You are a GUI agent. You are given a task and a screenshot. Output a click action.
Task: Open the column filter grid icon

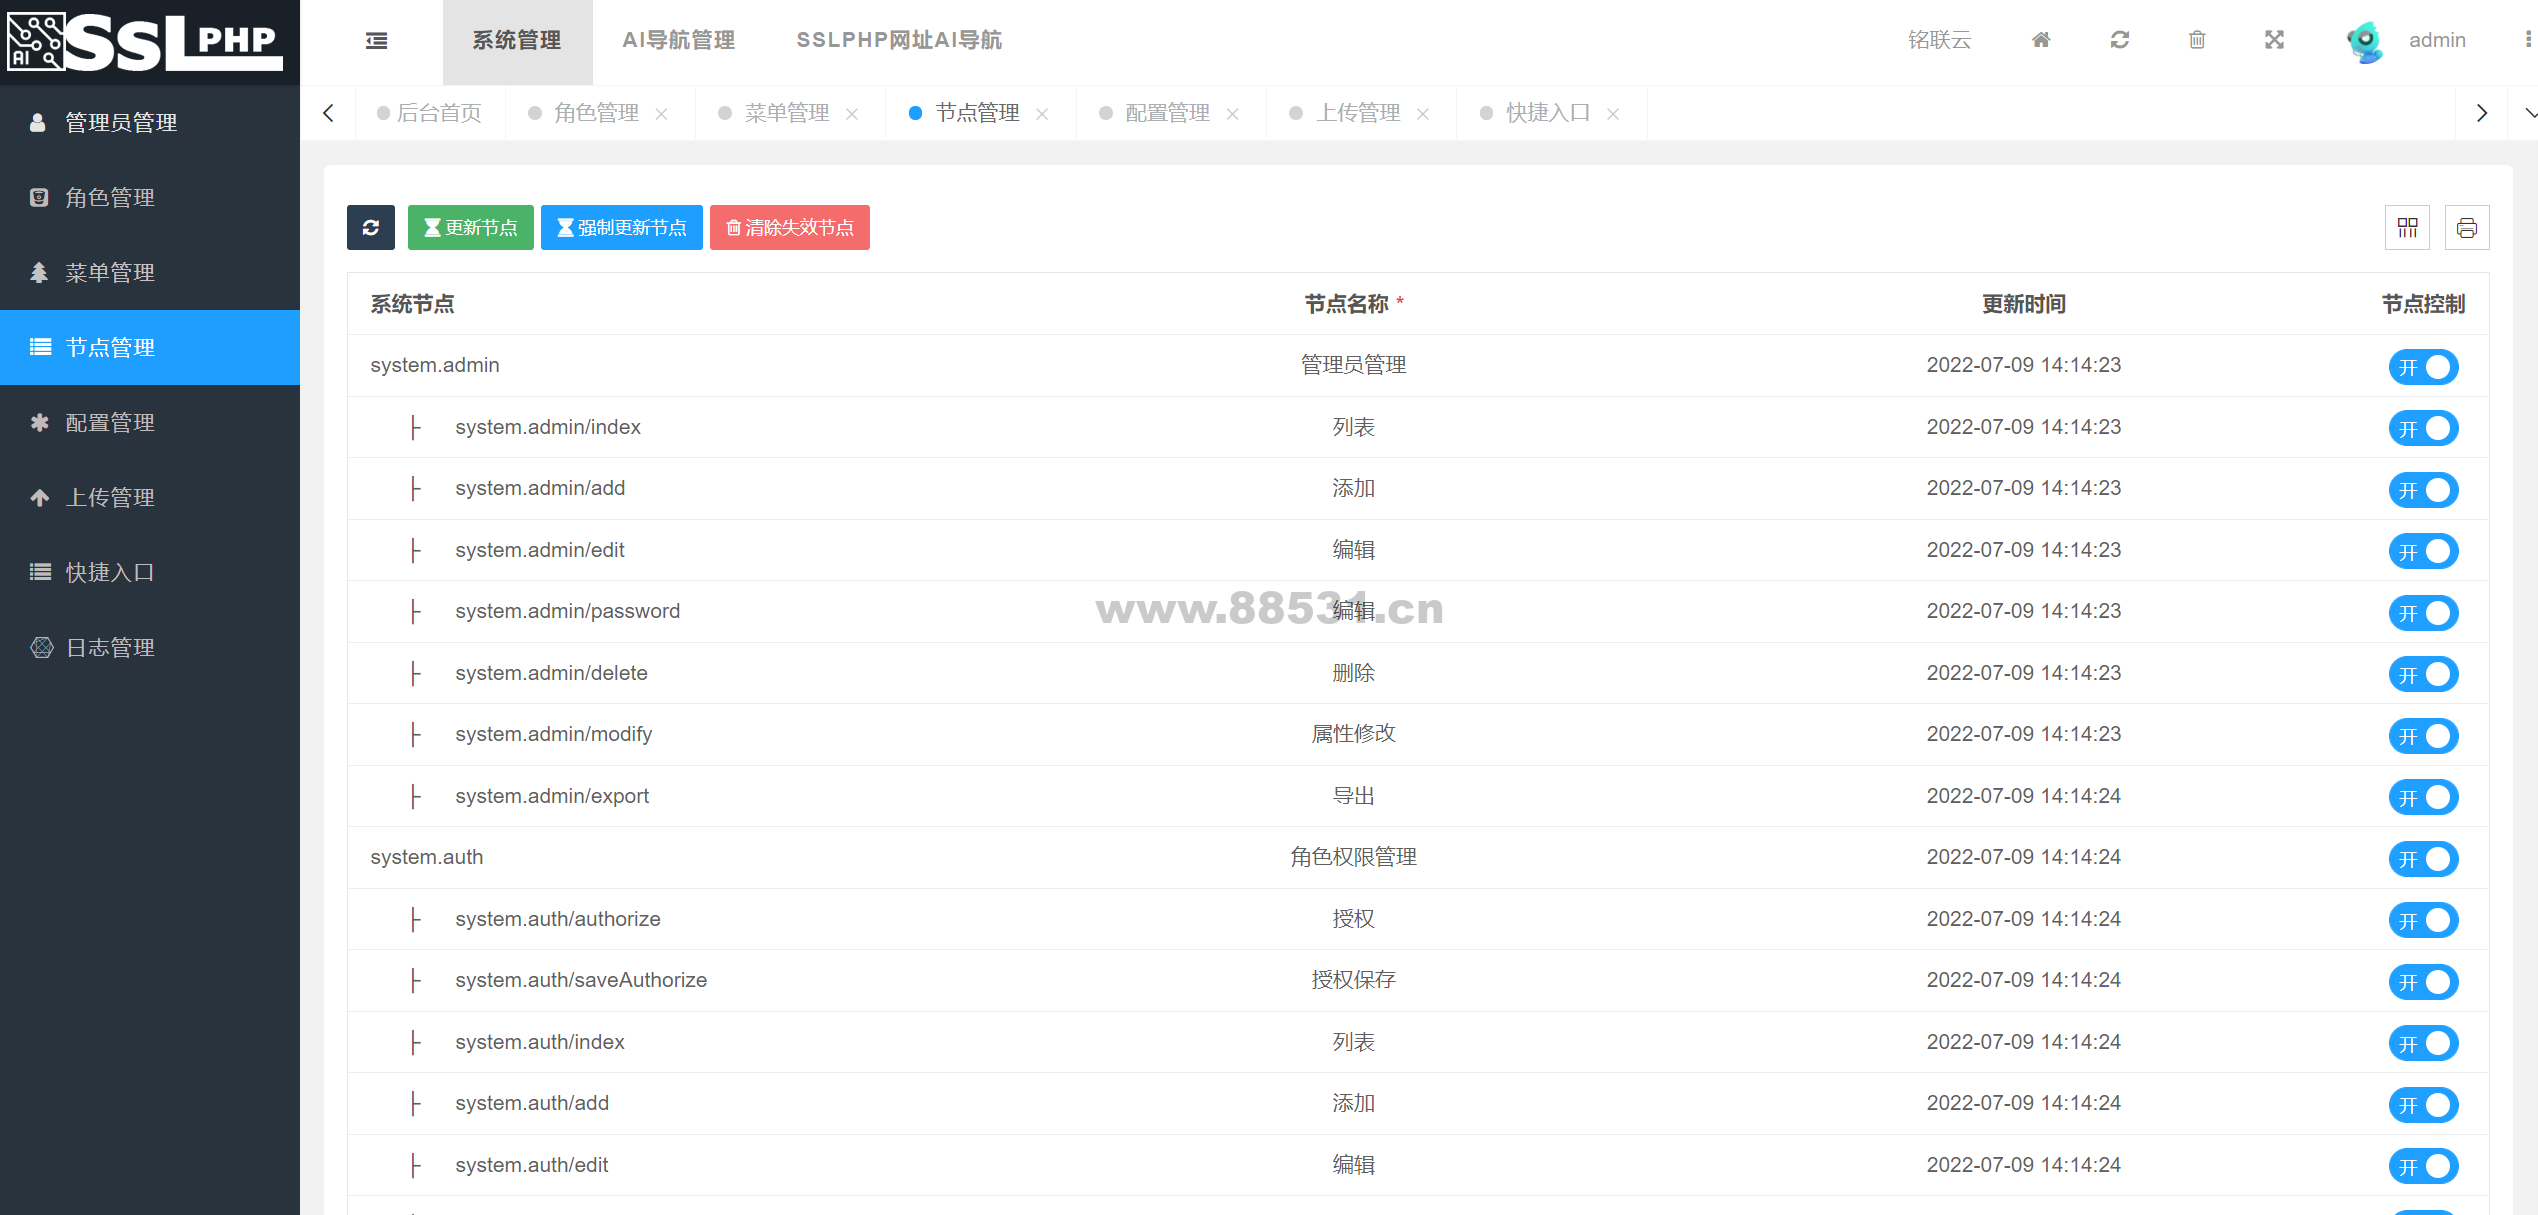point(2407,228)
